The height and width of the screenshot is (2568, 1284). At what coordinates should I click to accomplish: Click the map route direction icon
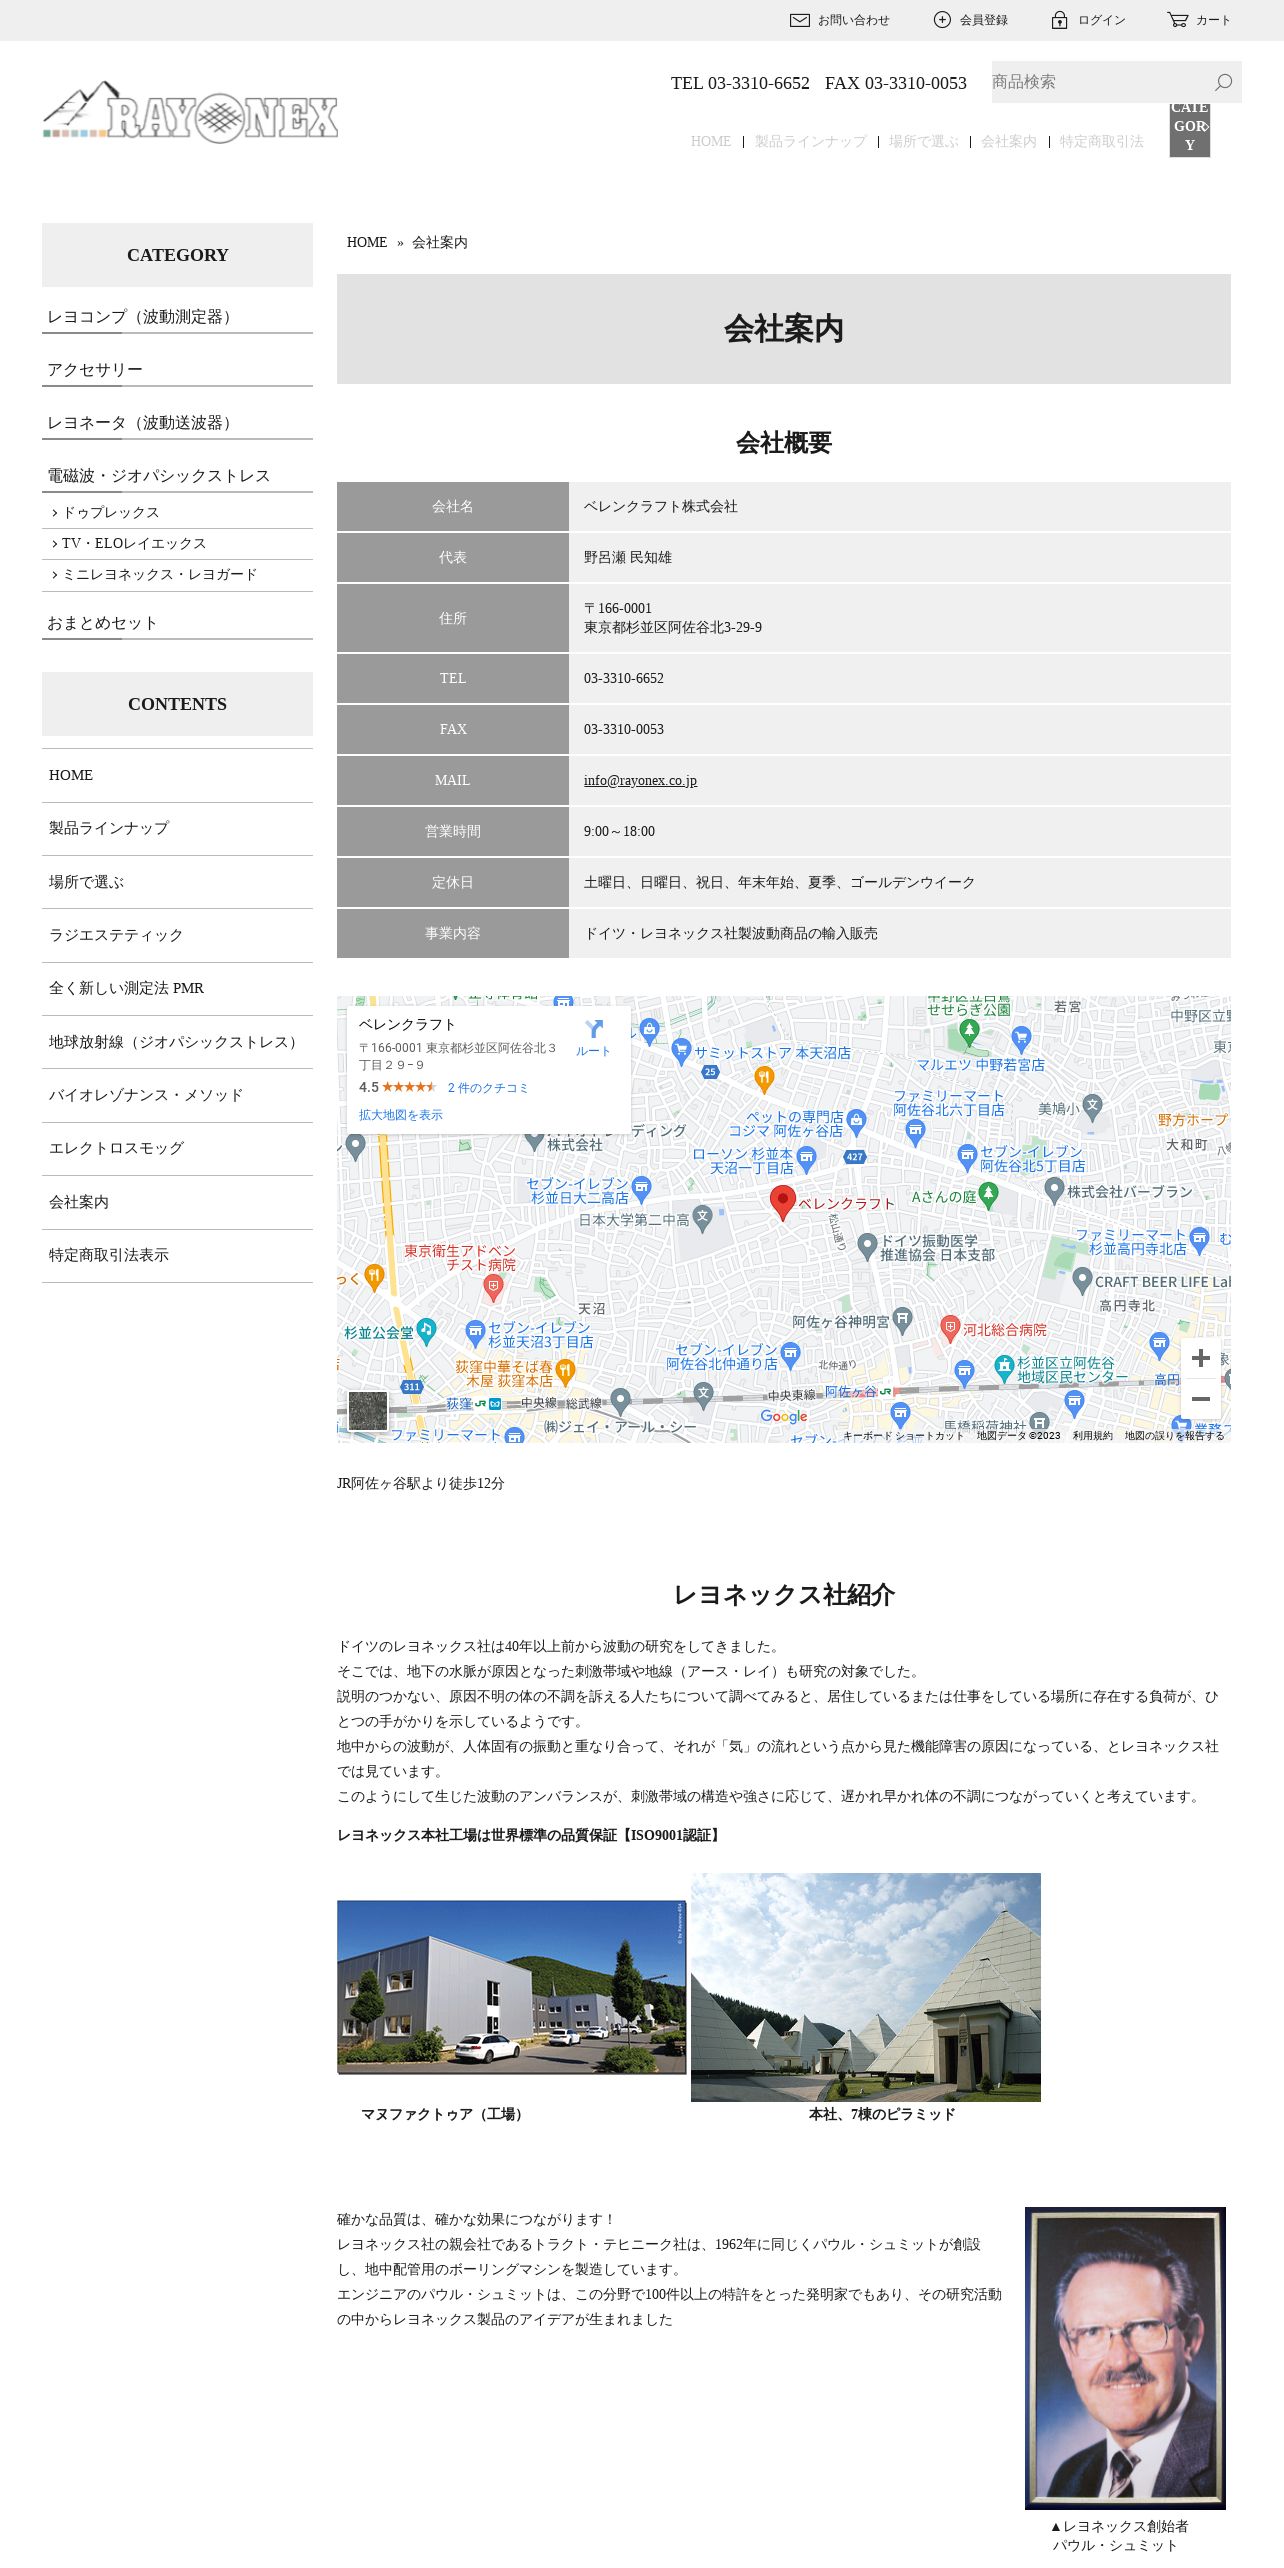pos(594,1029)
